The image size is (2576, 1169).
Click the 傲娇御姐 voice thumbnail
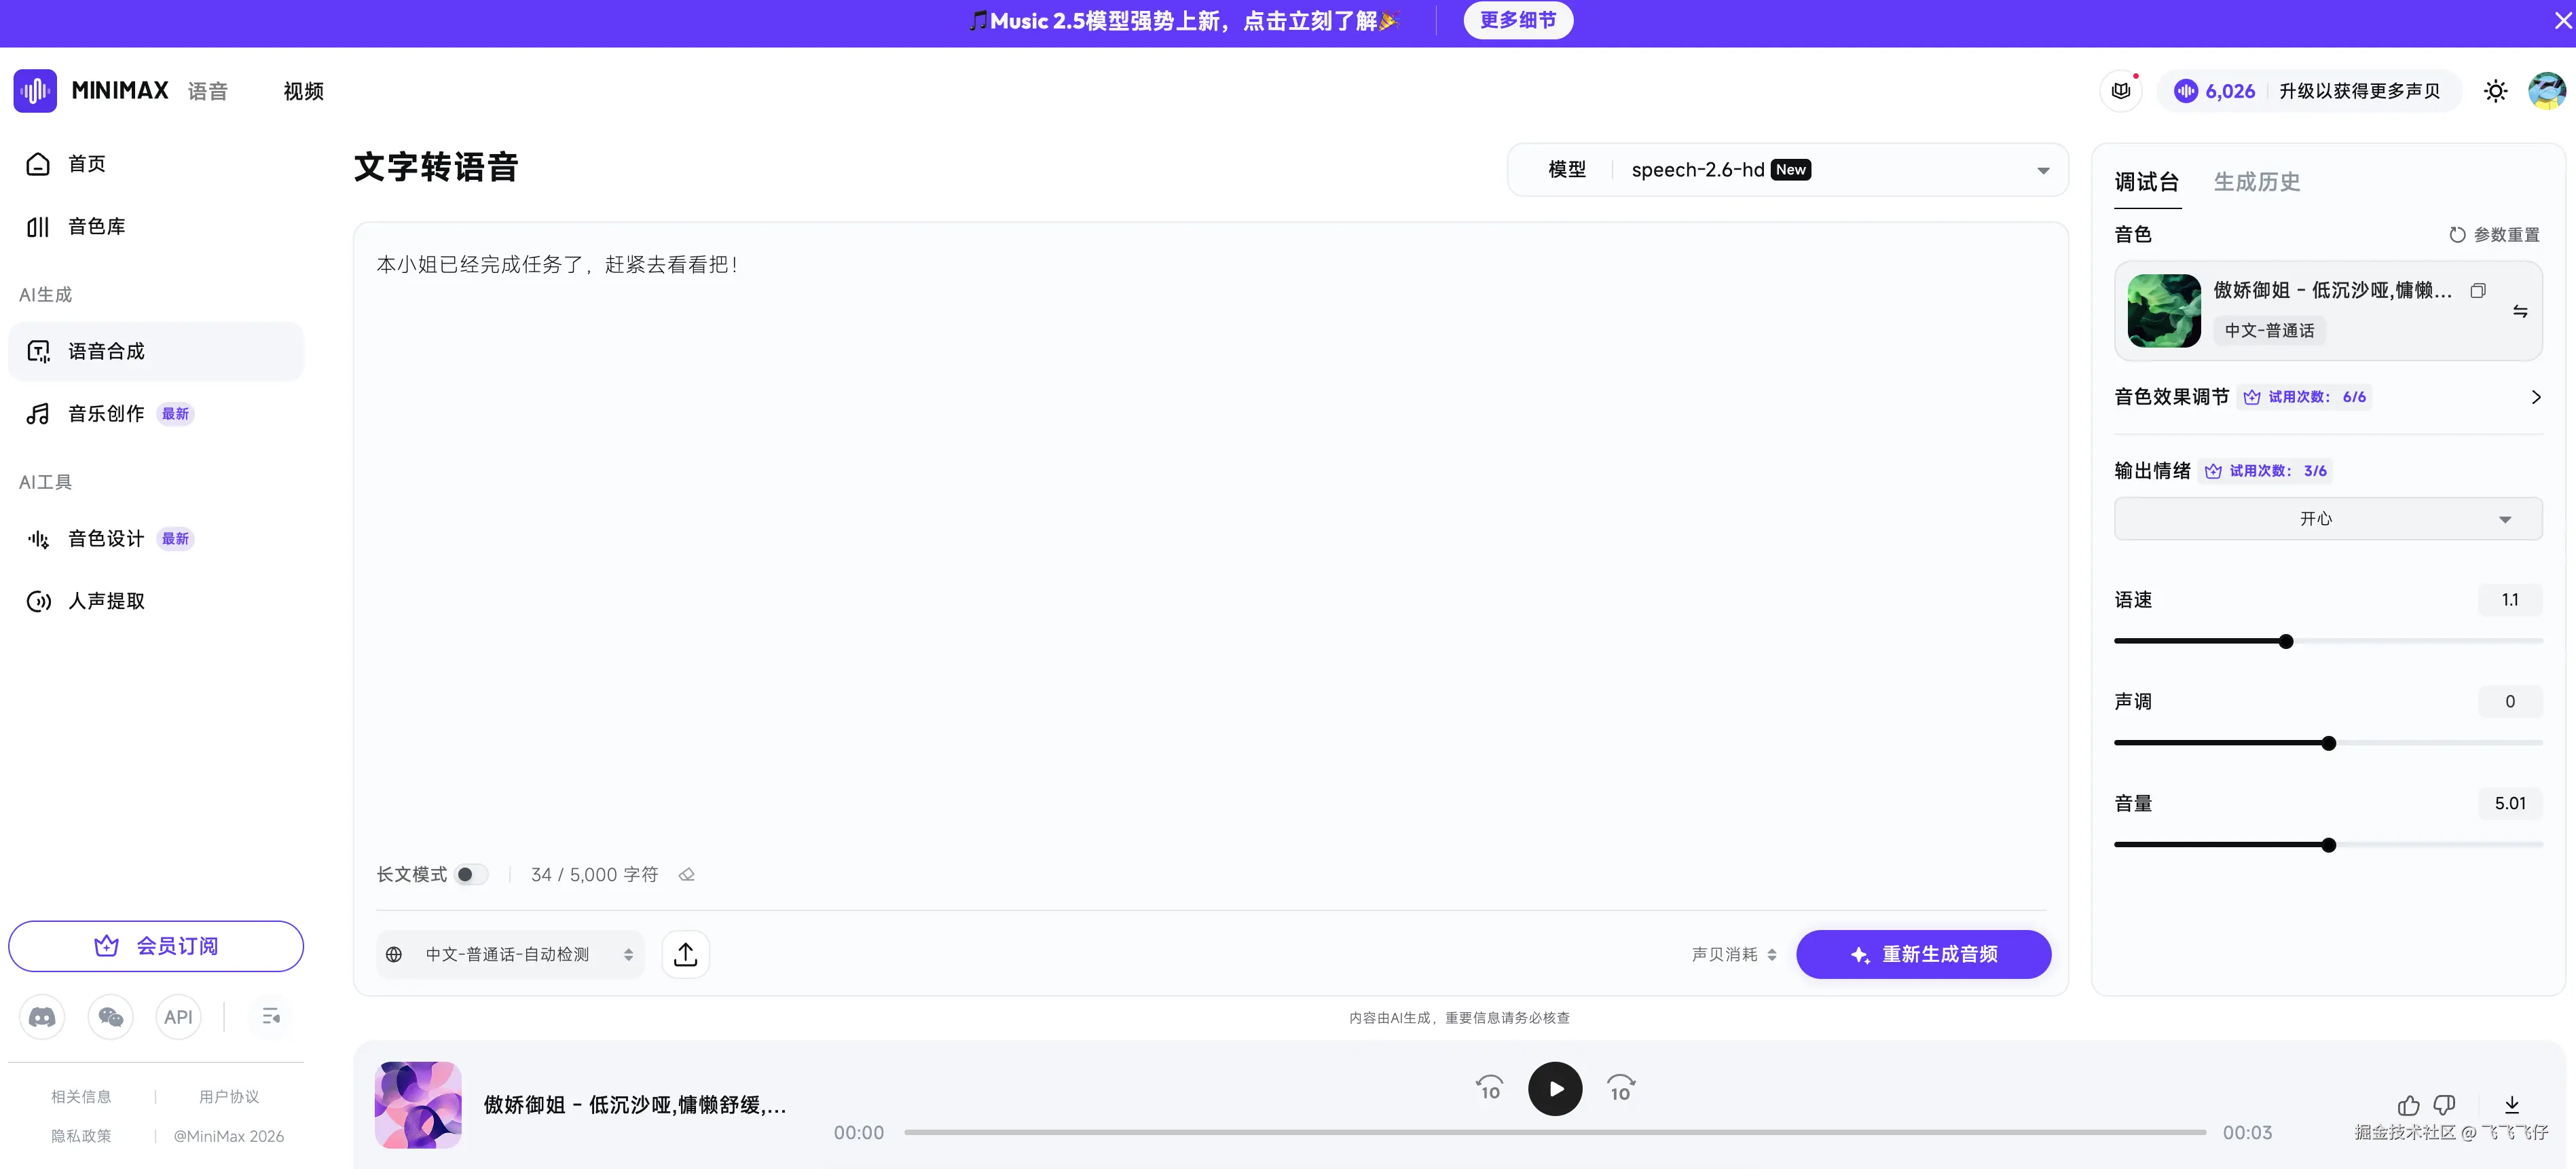(x=2164, y=311)
